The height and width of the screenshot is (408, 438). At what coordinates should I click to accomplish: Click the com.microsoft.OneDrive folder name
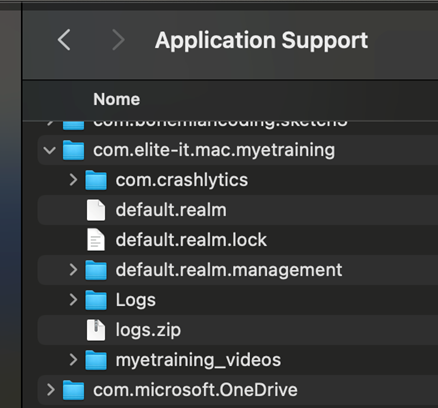195,390
